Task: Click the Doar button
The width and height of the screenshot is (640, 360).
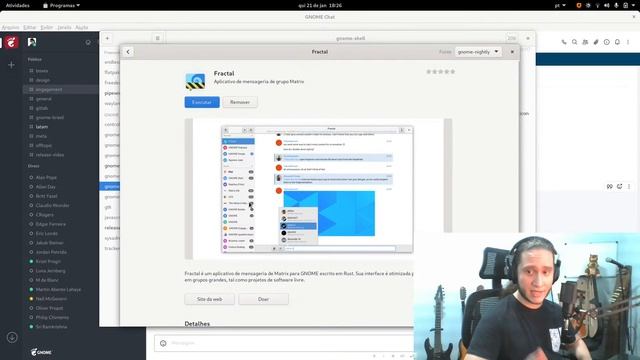Action: click(263, 299)
